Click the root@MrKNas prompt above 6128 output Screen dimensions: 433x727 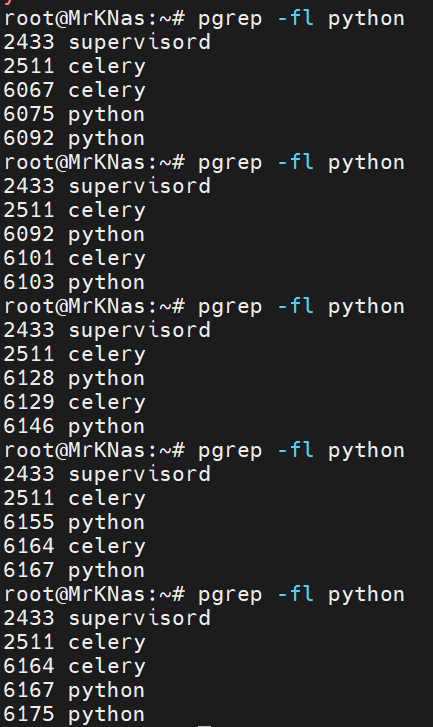pos(95,307)
